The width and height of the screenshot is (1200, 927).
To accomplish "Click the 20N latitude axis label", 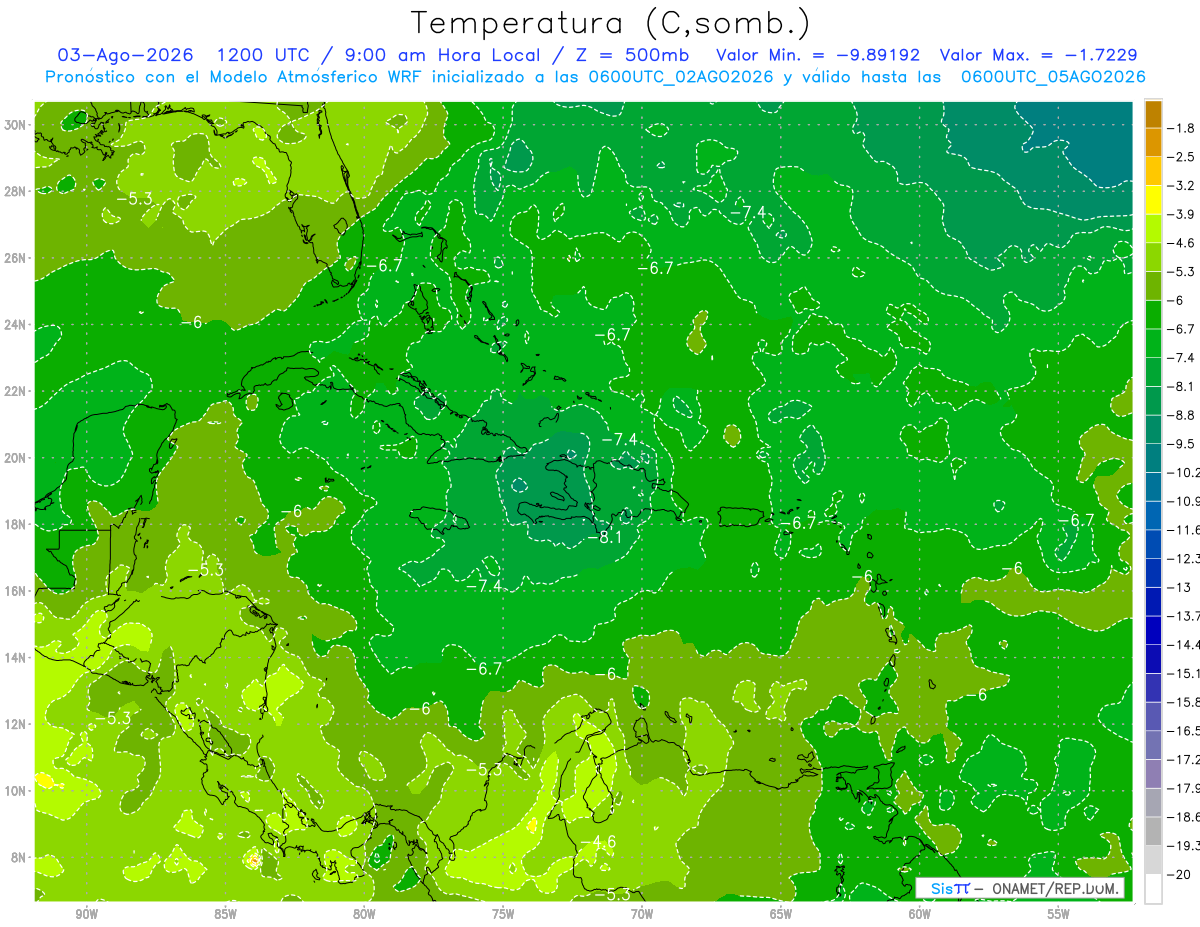I will 15,458.
